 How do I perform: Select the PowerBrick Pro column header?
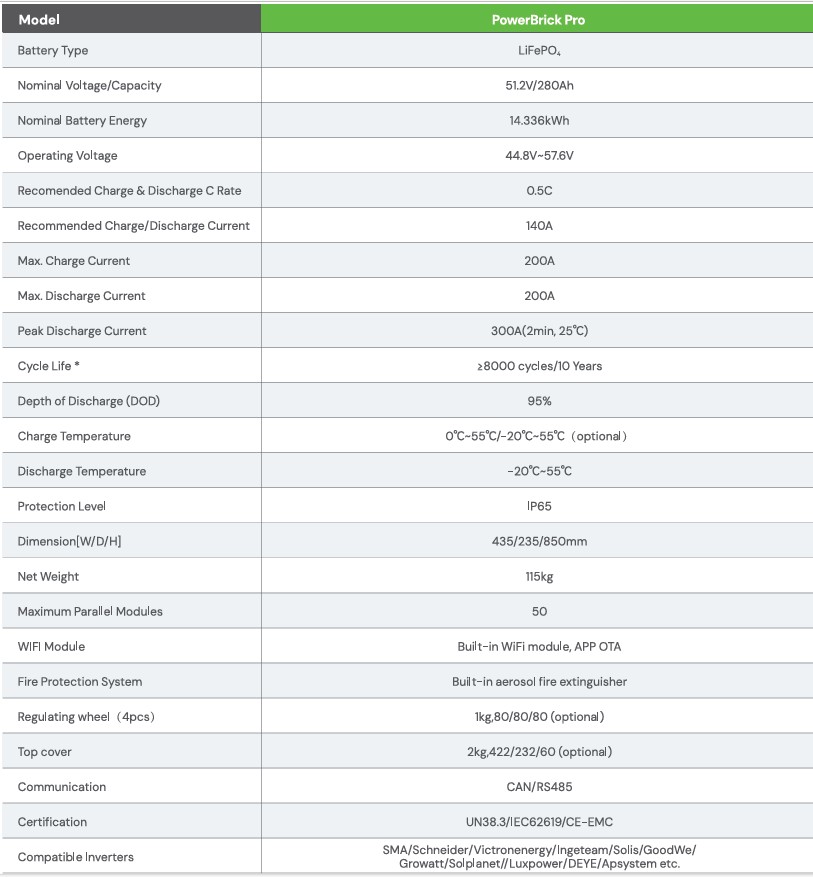[x=538, y=19]
